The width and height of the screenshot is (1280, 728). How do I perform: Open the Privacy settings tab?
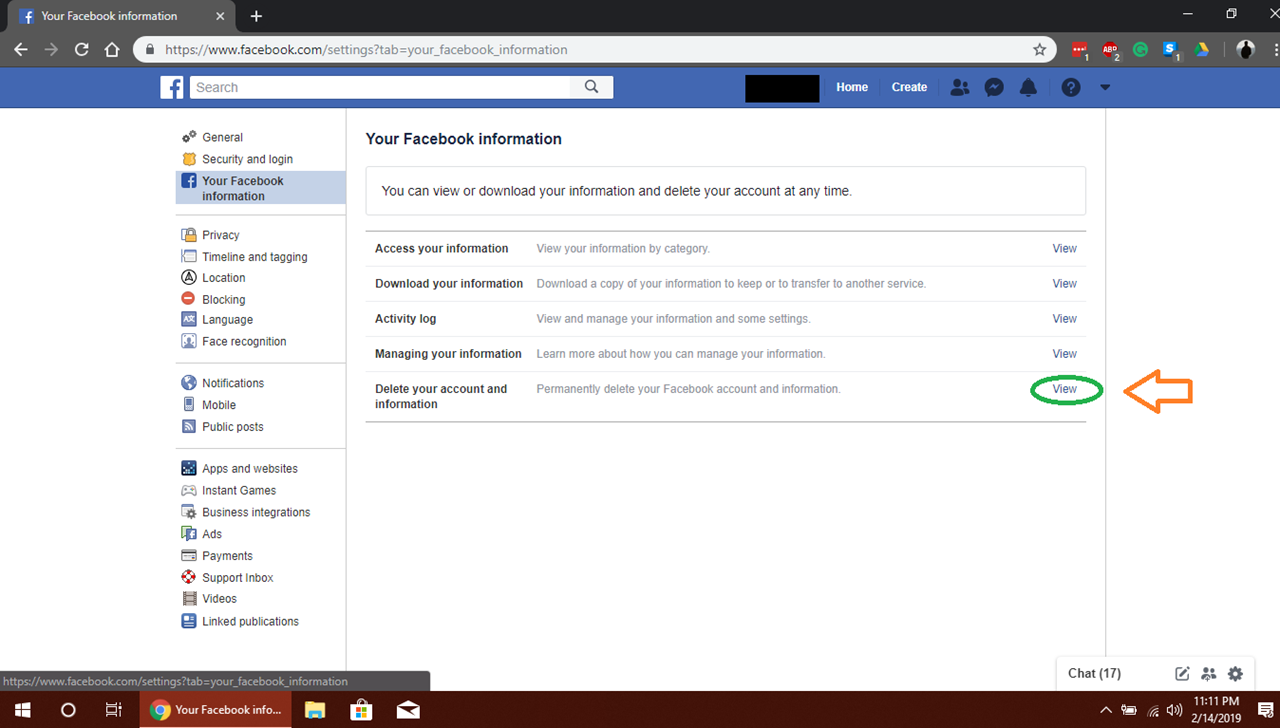pos(220,235)
